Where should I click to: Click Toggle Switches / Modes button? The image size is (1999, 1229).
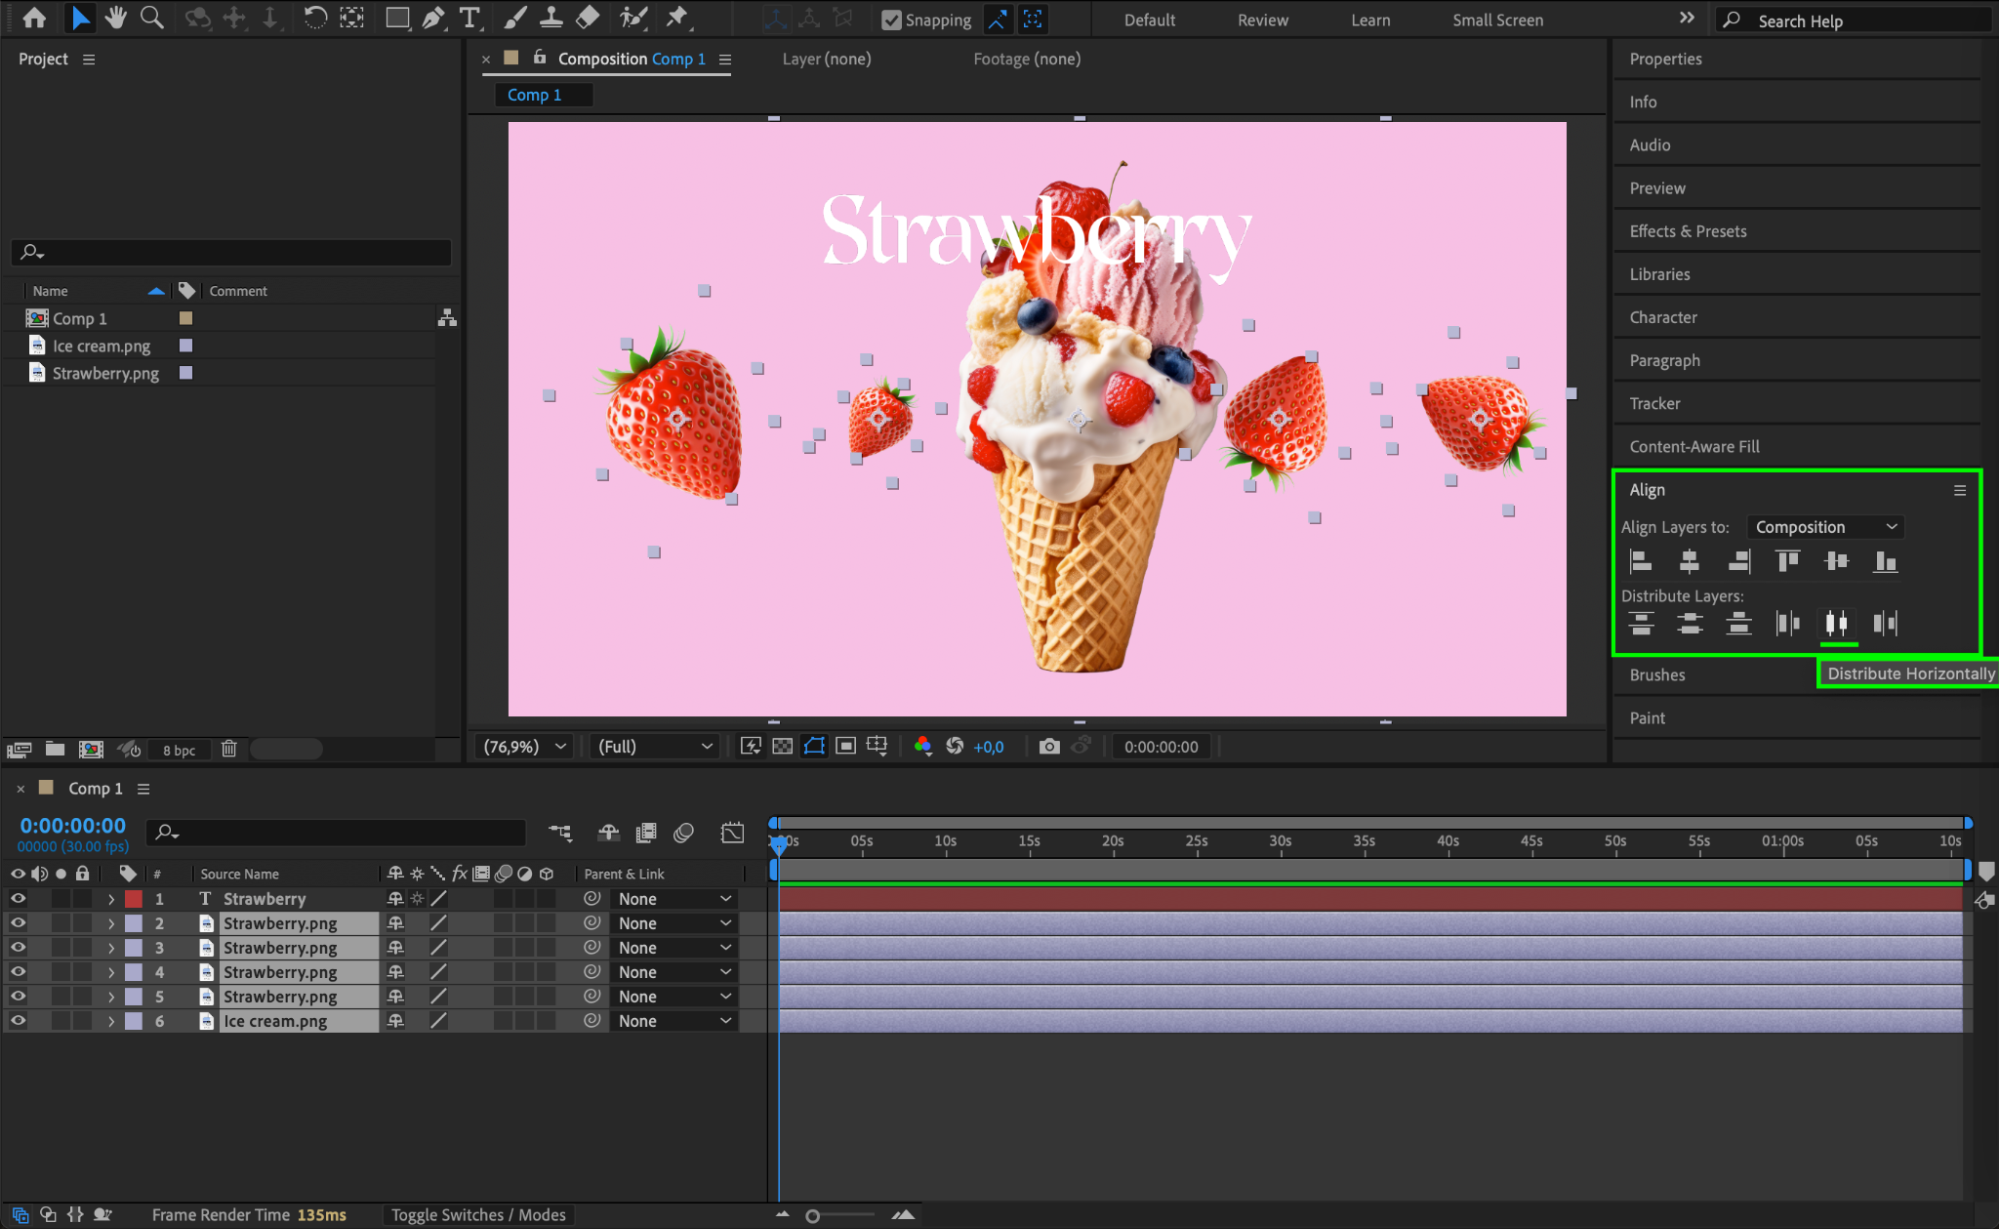pyautogui.click(x=478, y=1215)
